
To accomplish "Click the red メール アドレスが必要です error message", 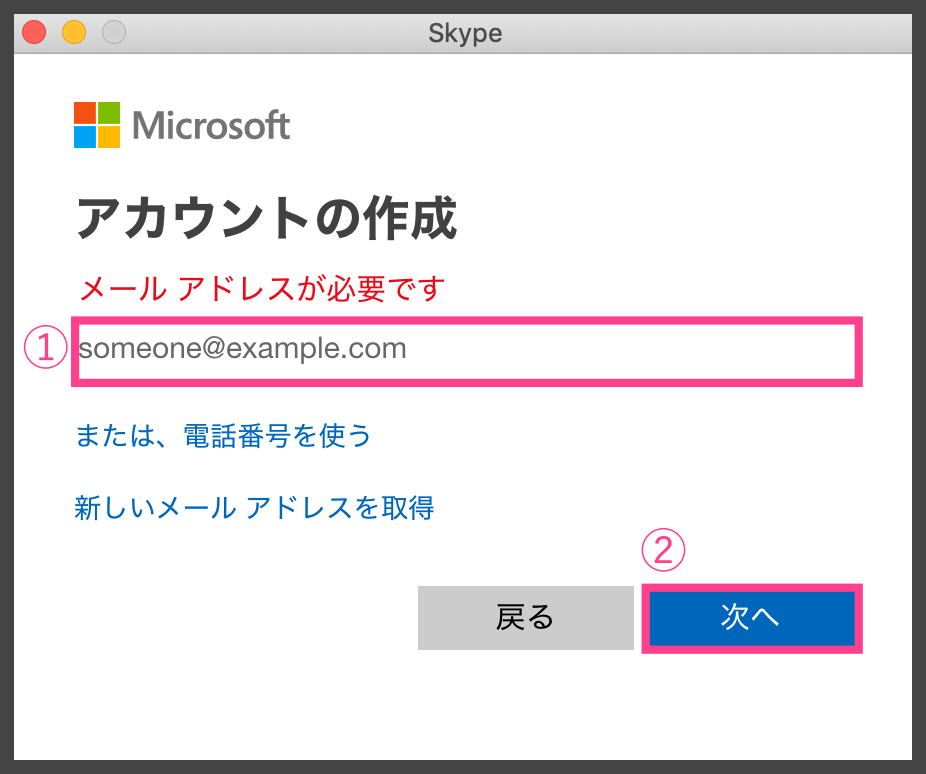I will 262,289.
